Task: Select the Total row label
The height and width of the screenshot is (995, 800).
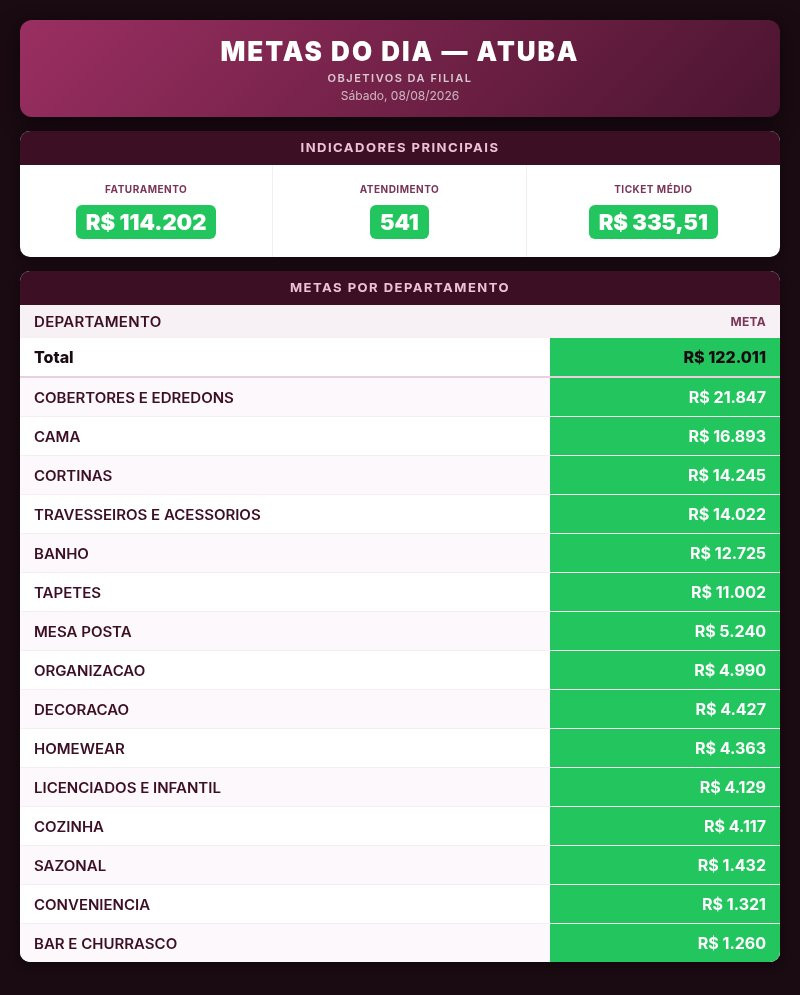Action: pos(54,357)
